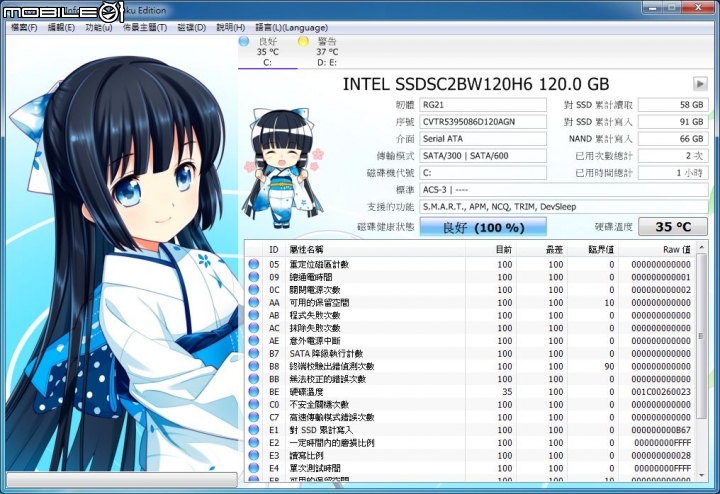
Task: Click the SSD total writes value 91 GB
Action: (673, 122)
